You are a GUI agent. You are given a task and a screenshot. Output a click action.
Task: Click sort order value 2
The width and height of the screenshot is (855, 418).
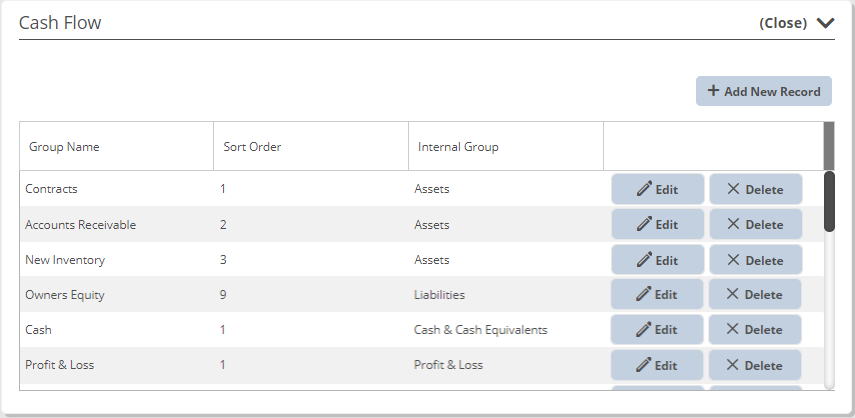pyautogui.click(x=223, y=225)
